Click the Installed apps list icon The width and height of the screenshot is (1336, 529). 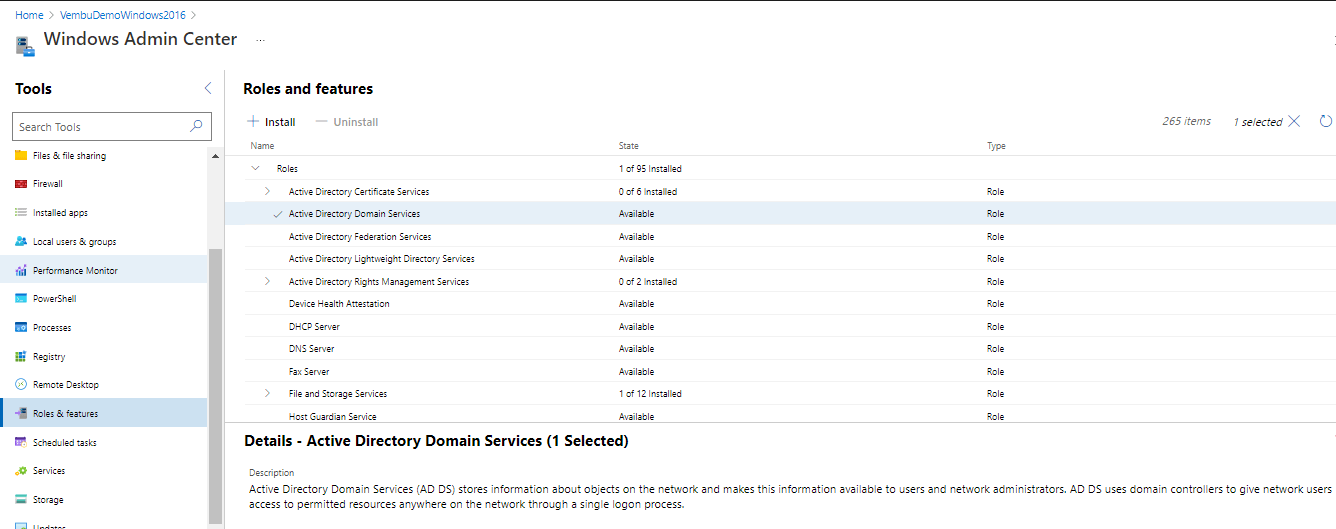tap(21, 213)
